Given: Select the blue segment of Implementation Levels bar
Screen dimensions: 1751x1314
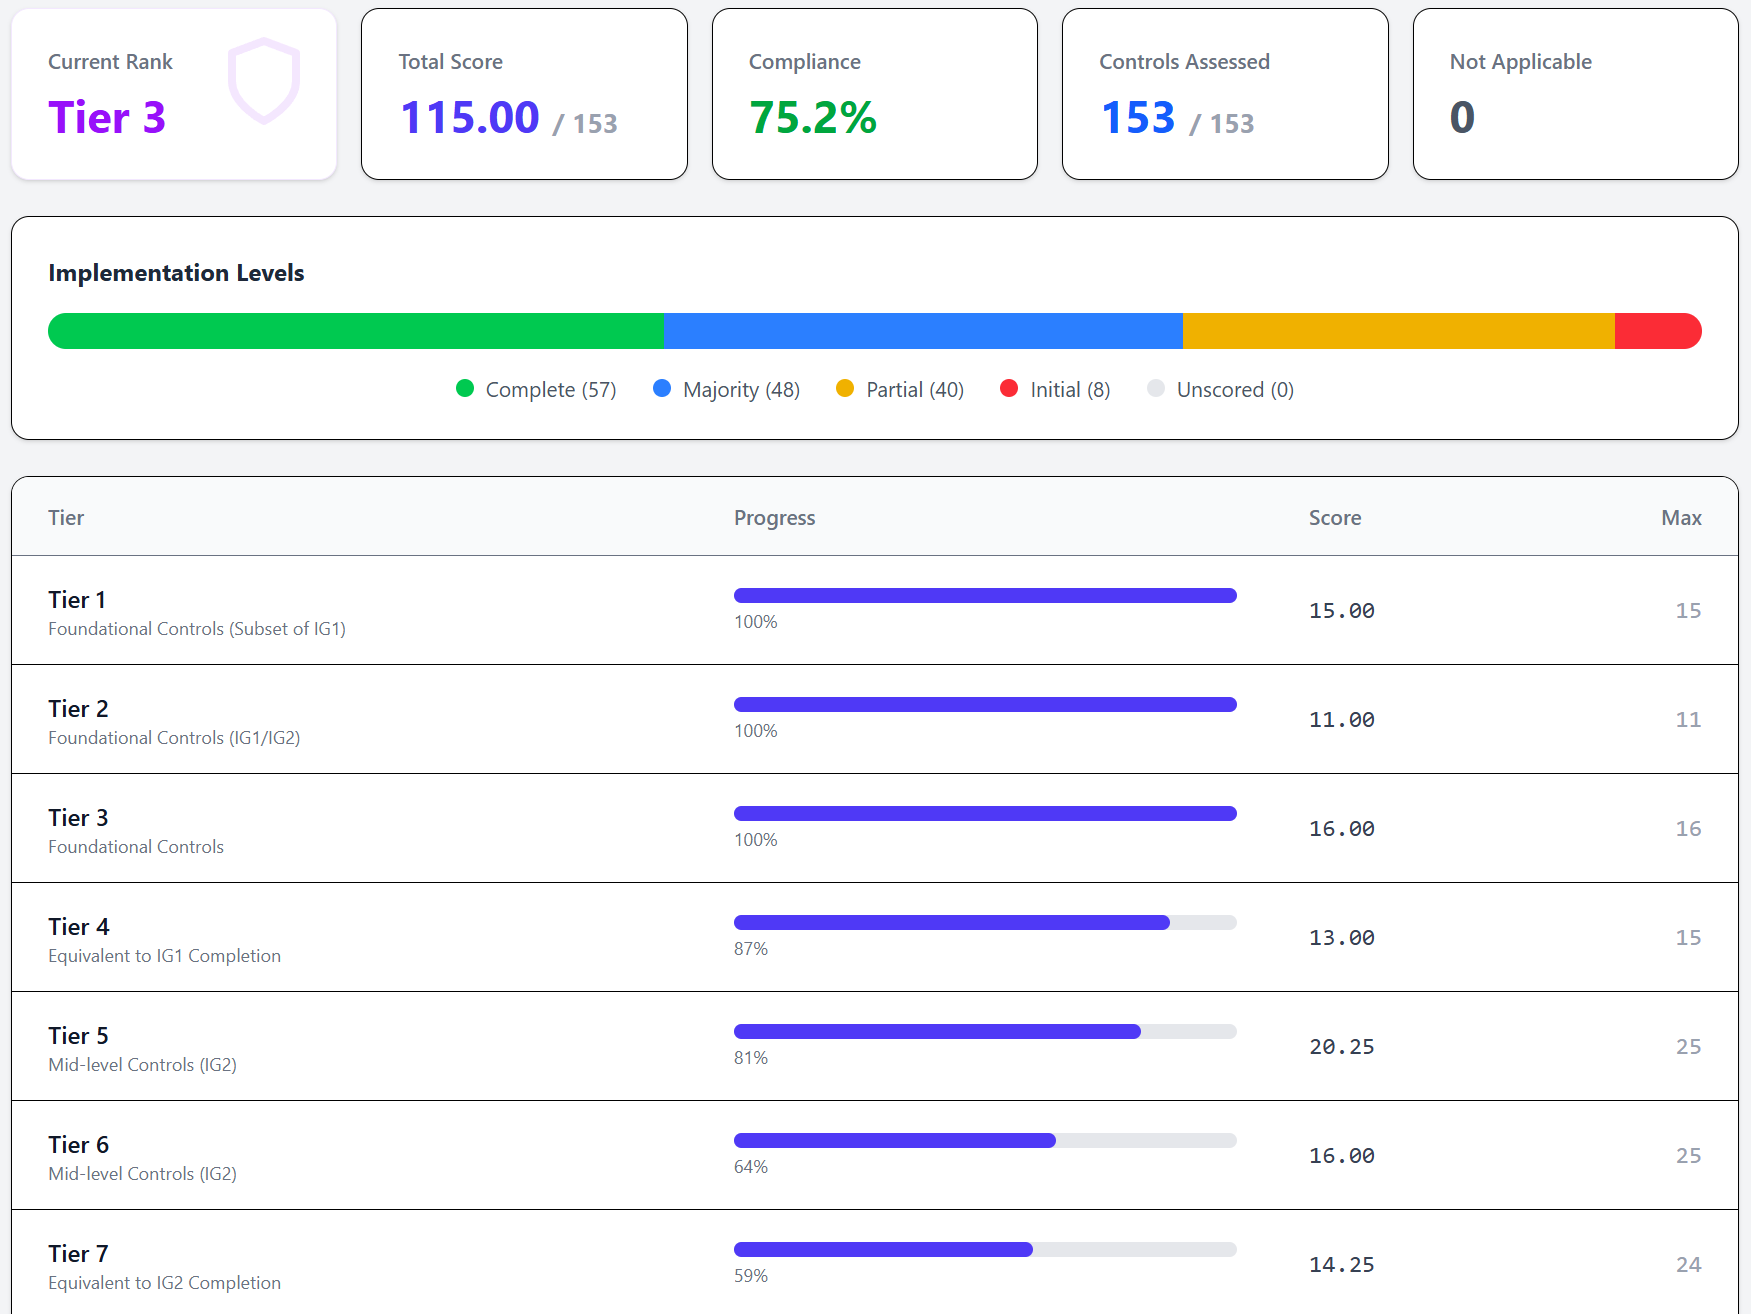Looking at the screenshot, I should 922,331.
